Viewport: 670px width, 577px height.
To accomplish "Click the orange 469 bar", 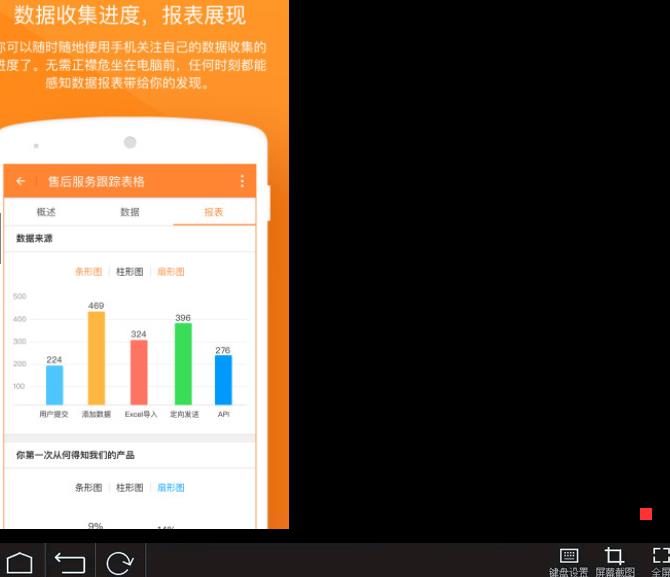I will pos(97,358).
